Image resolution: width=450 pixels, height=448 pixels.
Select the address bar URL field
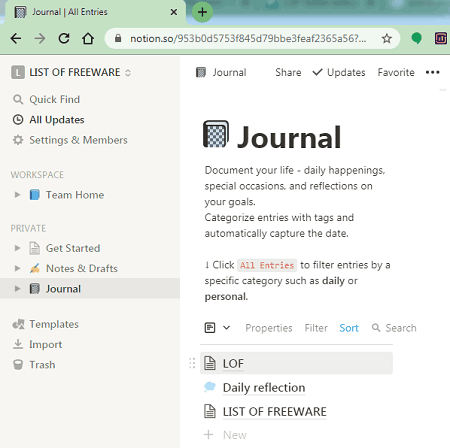248,39
